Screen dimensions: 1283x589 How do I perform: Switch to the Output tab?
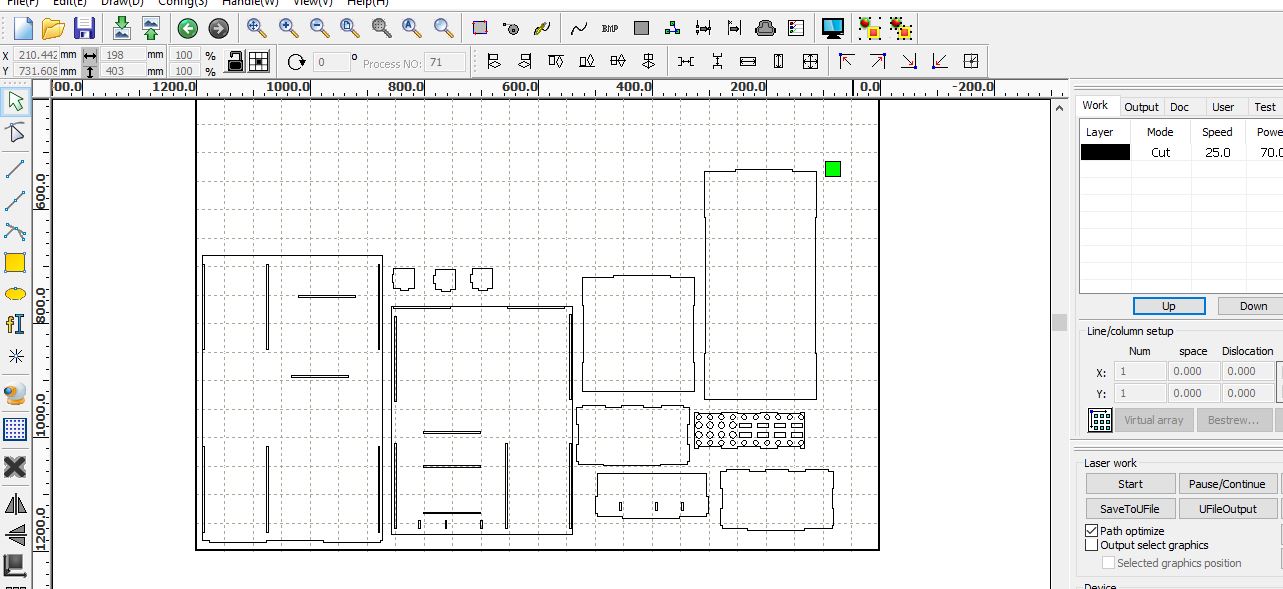1141,107
